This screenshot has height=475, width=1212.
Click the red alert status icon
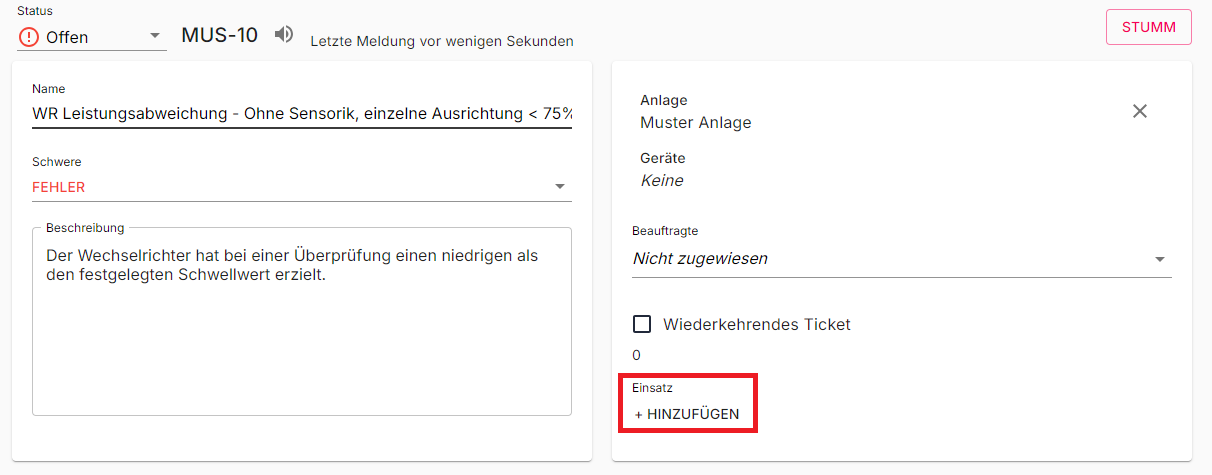point(29,37)
